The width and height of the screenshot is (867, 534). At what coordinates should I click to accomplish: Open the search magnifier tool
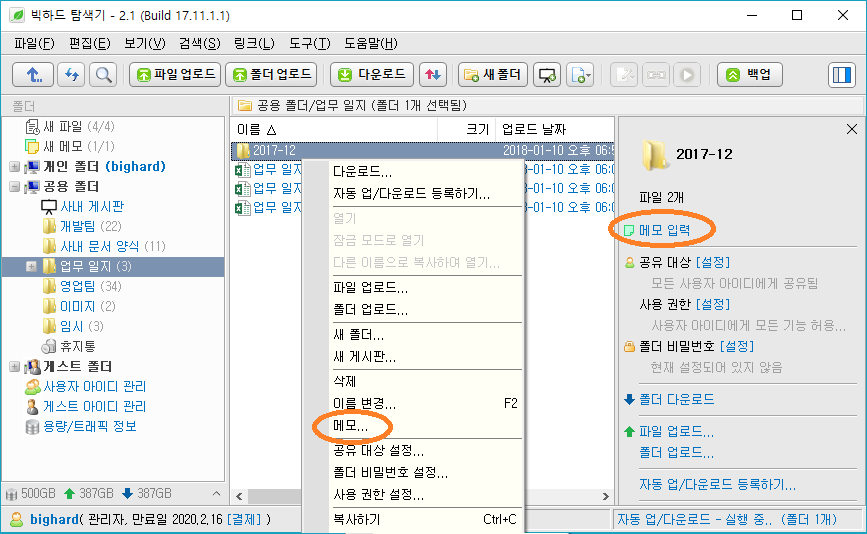103,75
